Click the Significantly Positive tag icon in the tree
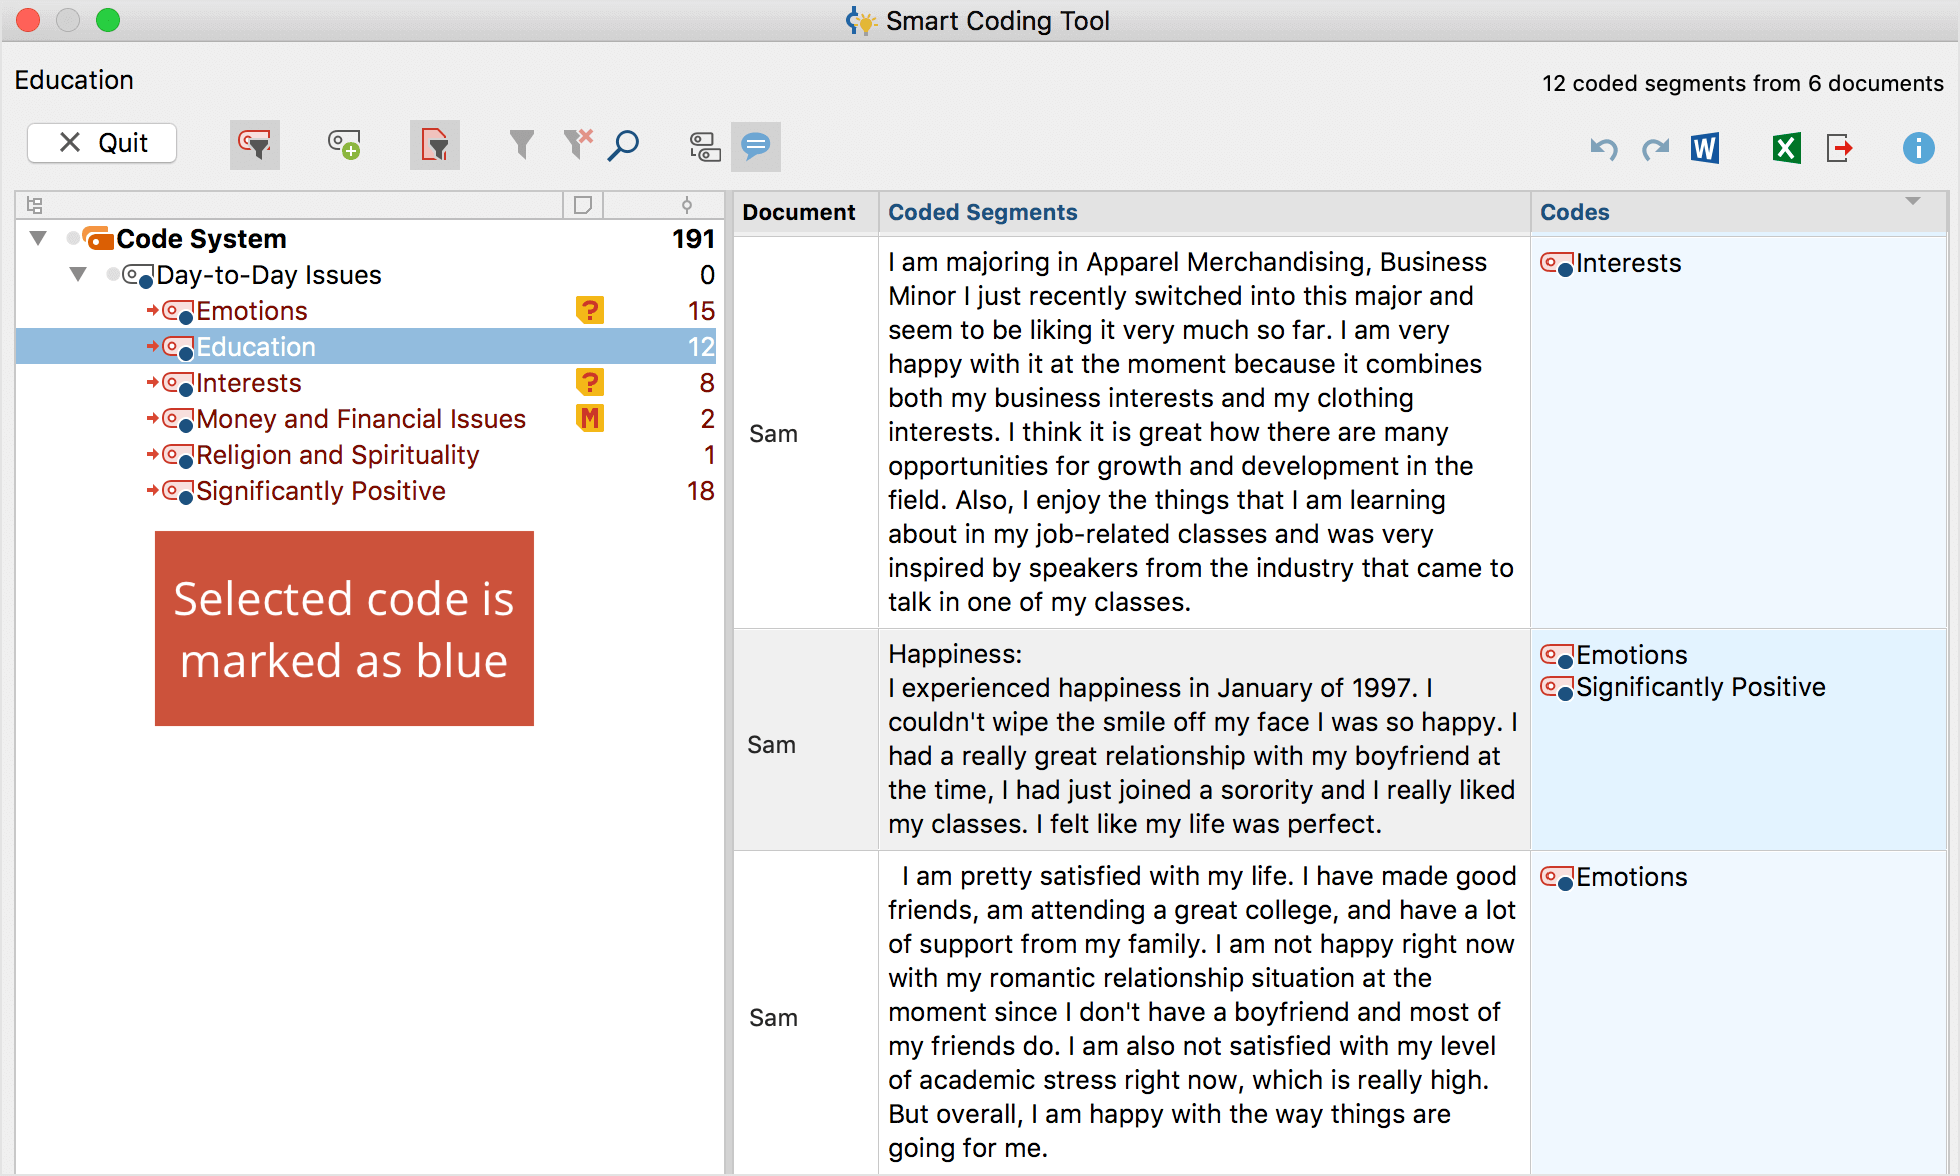Viewport: 1960px width, 1176px height. pyautogui.click(x=177, y=492)
